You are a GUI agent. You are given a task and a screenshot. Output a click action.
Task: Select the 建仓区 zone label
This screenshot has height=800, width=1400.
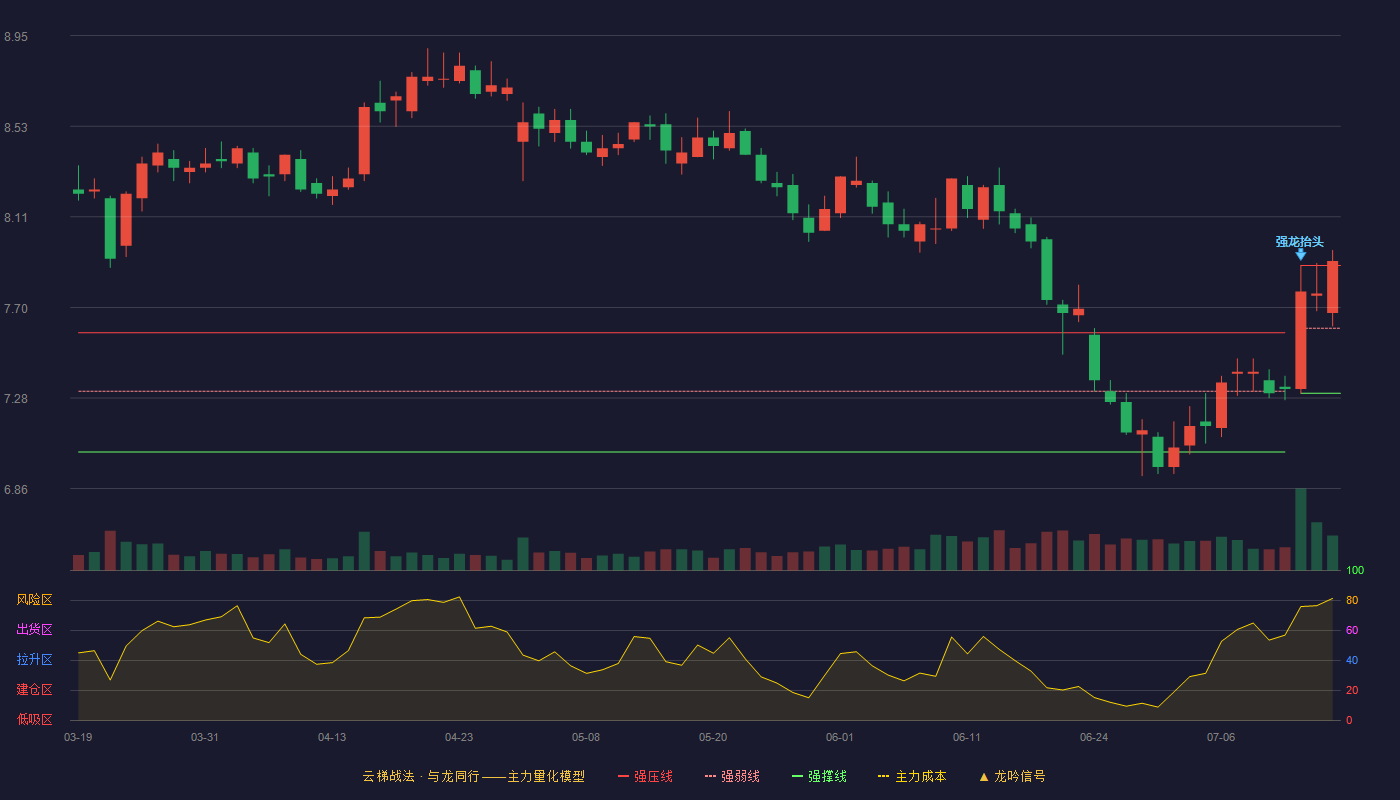click(34, 690)
